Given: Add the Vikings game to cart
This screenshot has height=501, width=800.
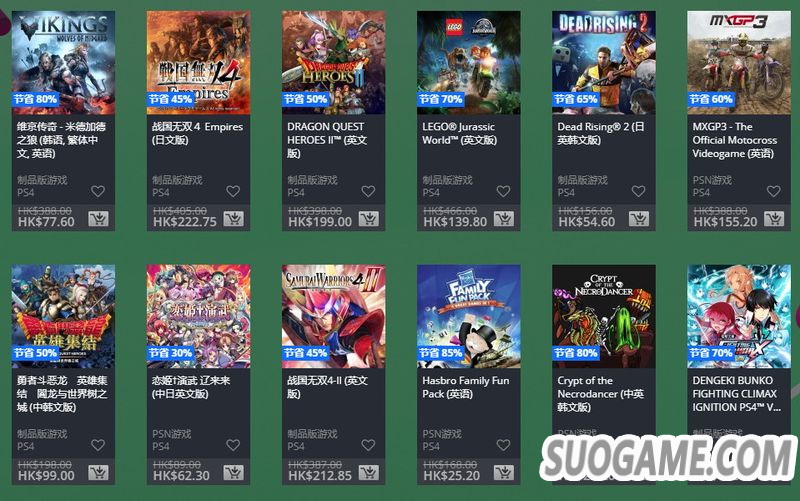Looking at the screenshot, I should point(98,219).
